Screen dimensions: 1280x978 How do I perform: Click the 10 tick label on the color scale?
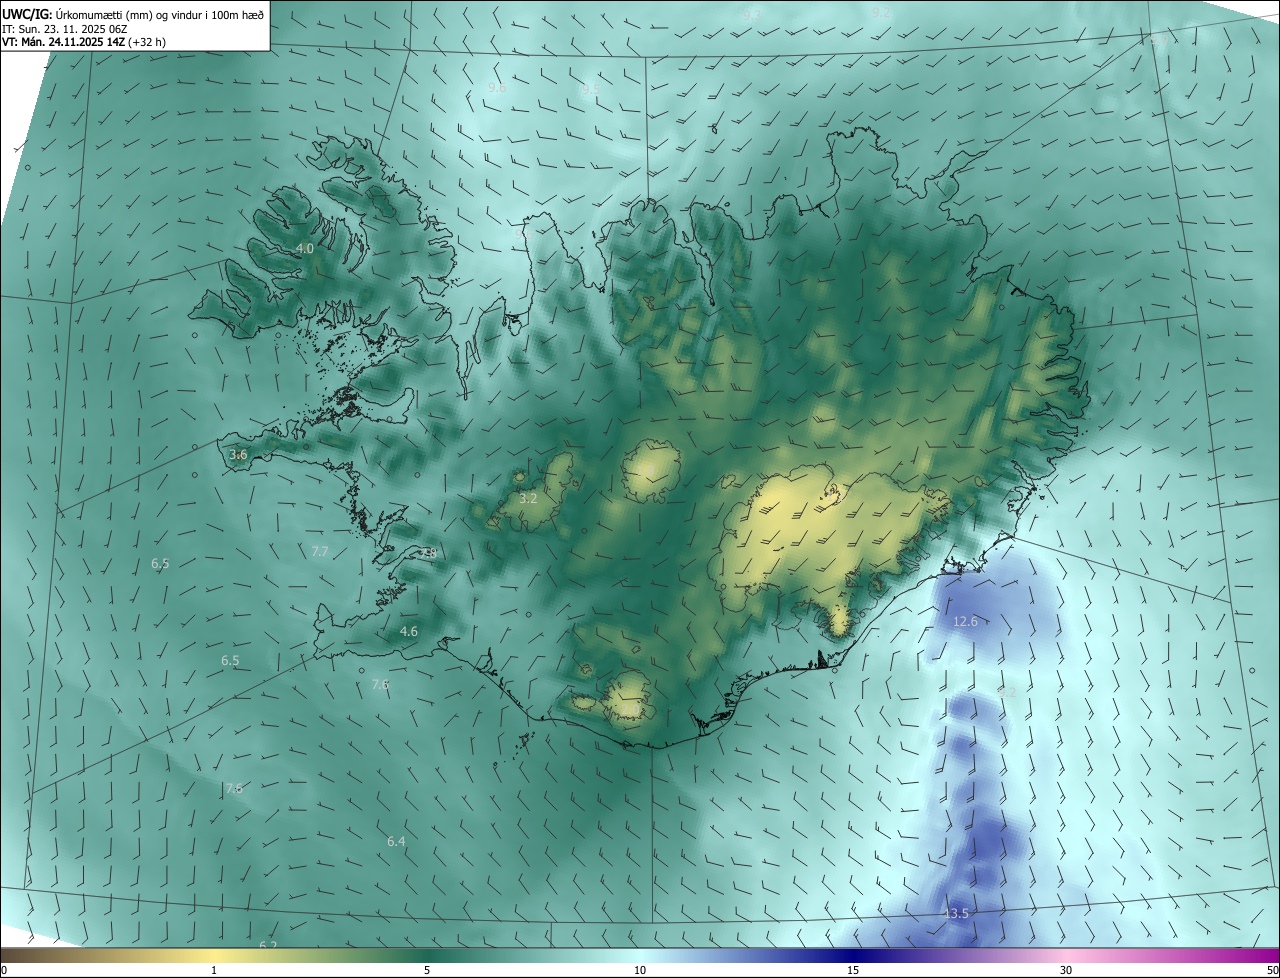click(640, 970)
